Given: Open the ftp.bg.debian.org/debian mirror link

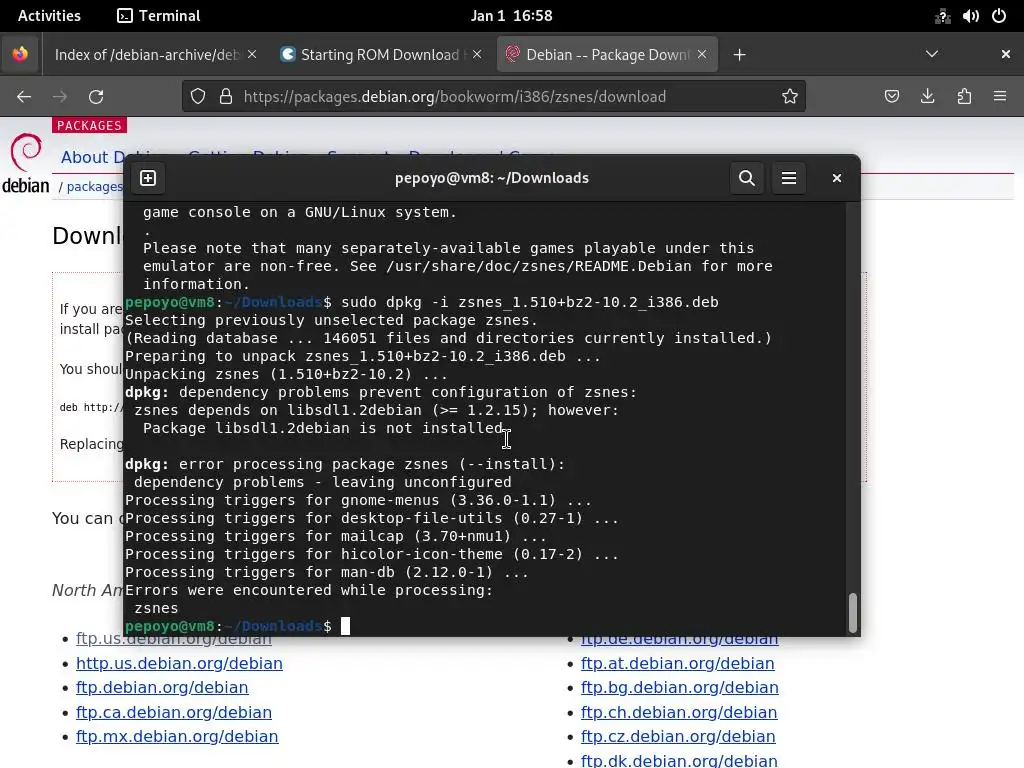Looking at the screenshot, I should click(679, 687).
